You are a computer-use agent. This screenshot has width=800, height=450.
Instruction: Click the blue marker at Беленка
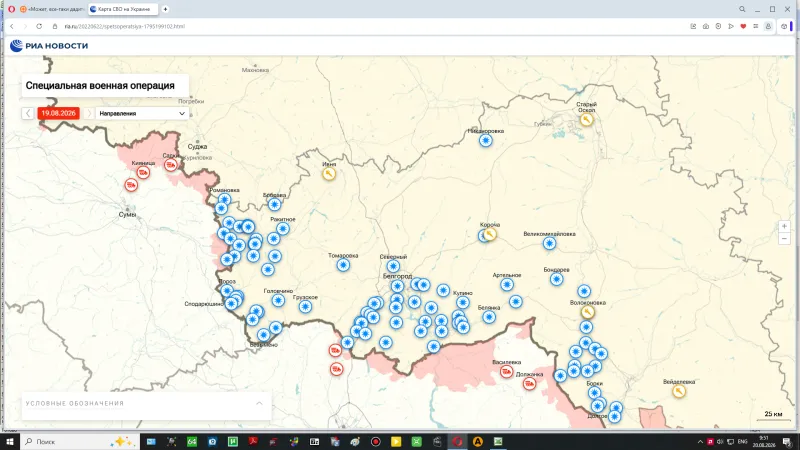[489, 317]
